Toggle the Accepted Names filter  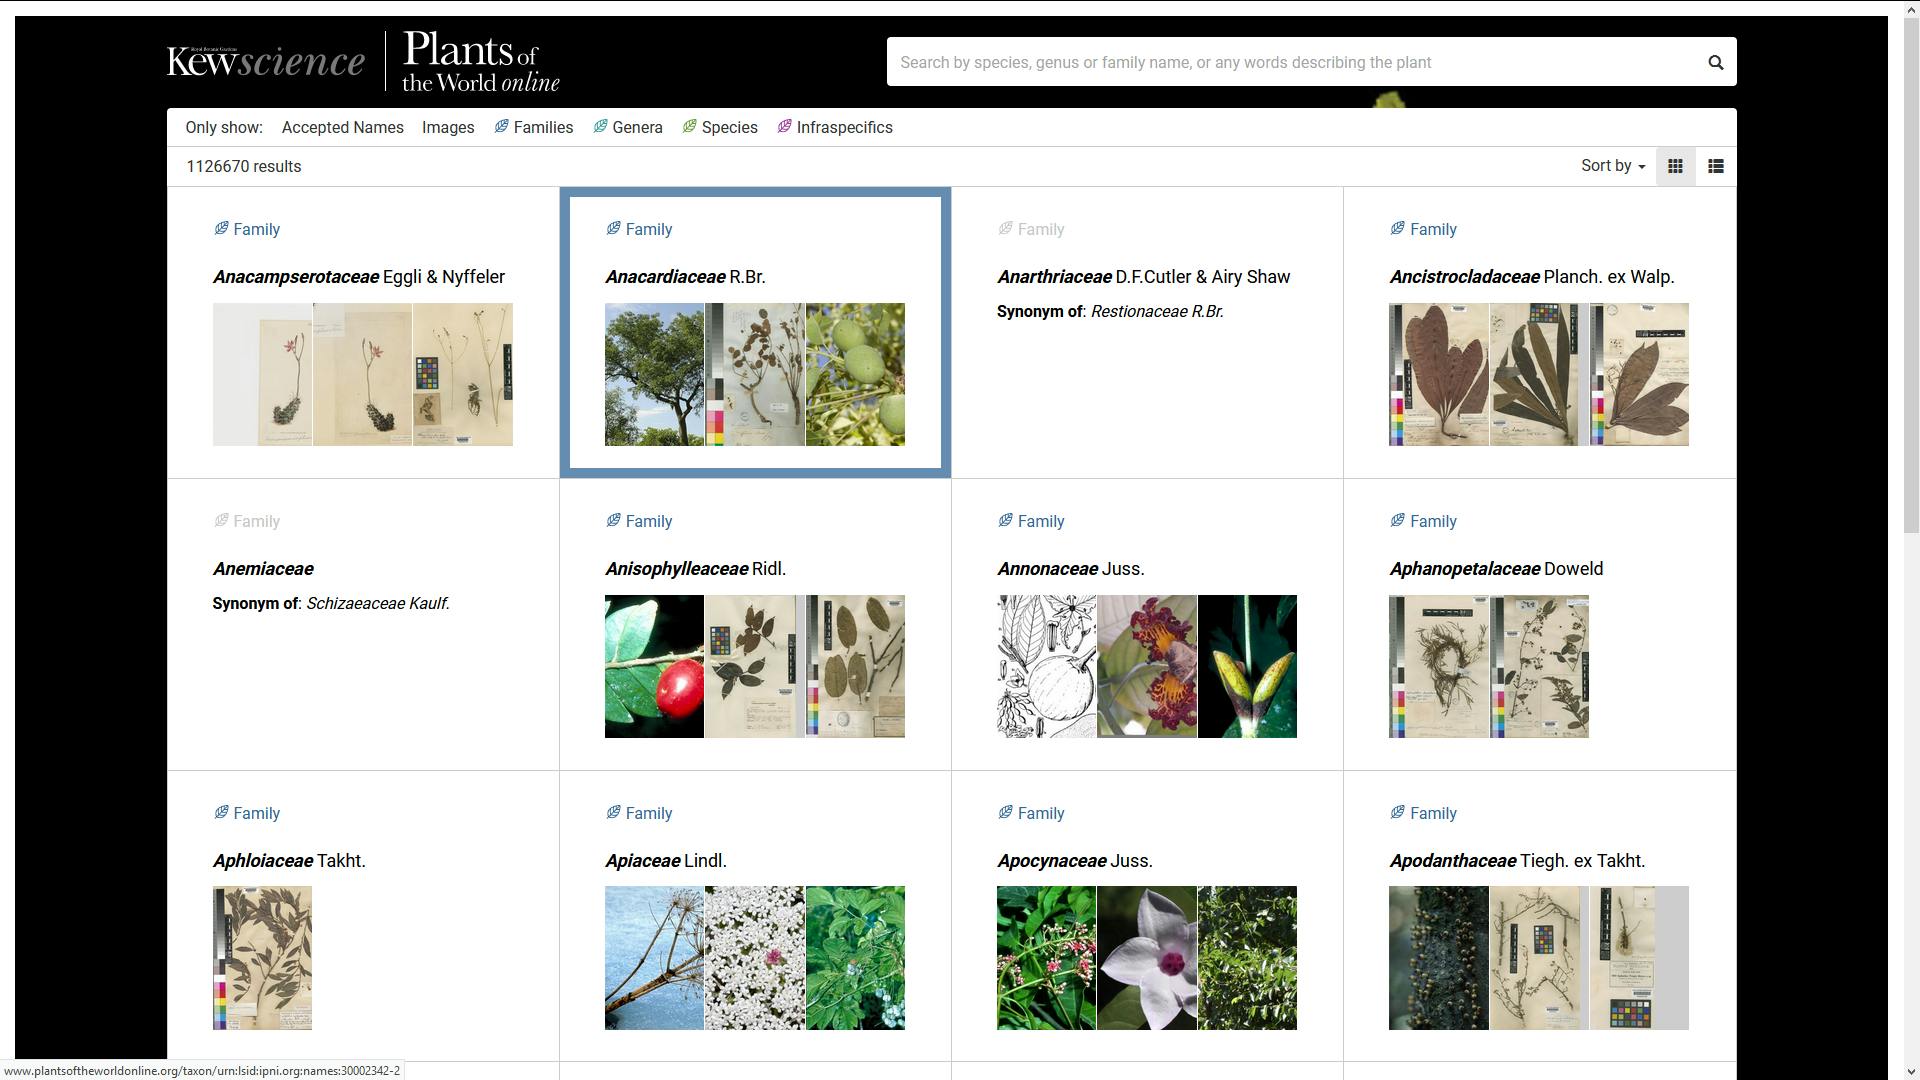point(342,127)
